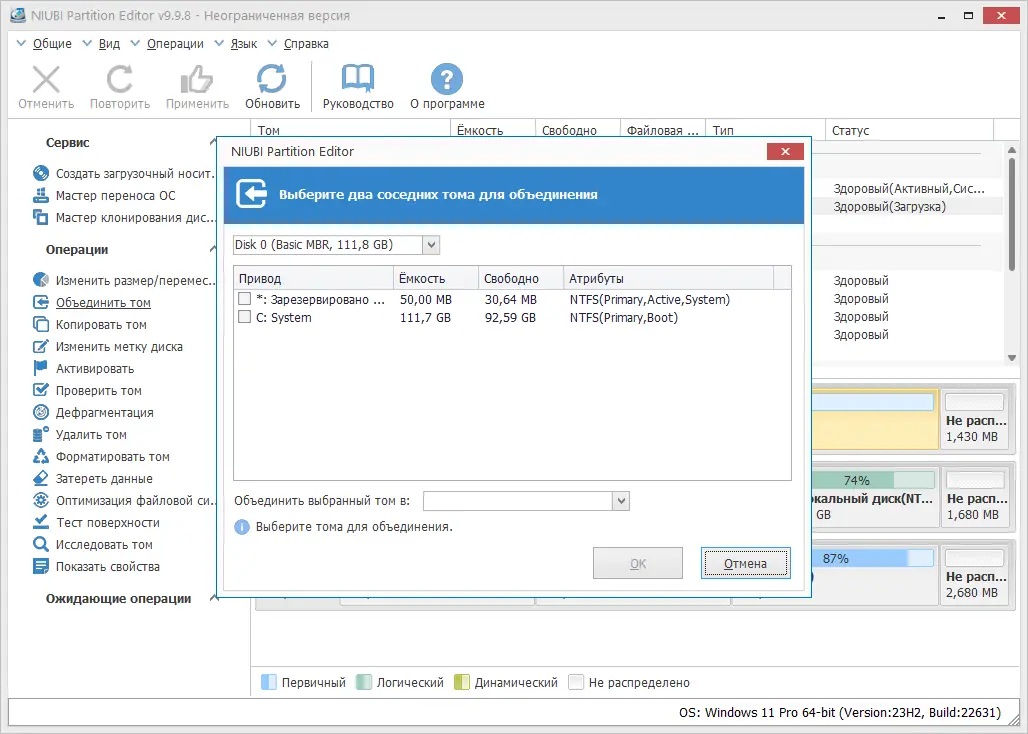Click the Динамический legend color swatch
Screen dimensions: 1028x734
462,682
